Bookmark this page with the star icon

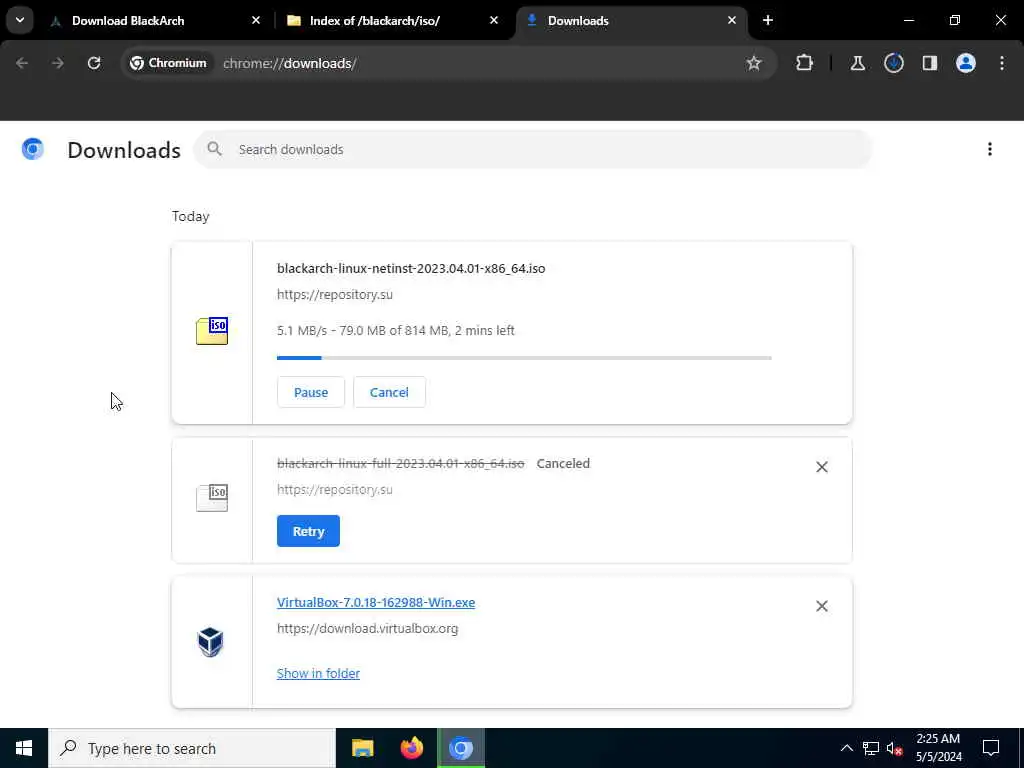pyautogui.click(x=754, y=63)
